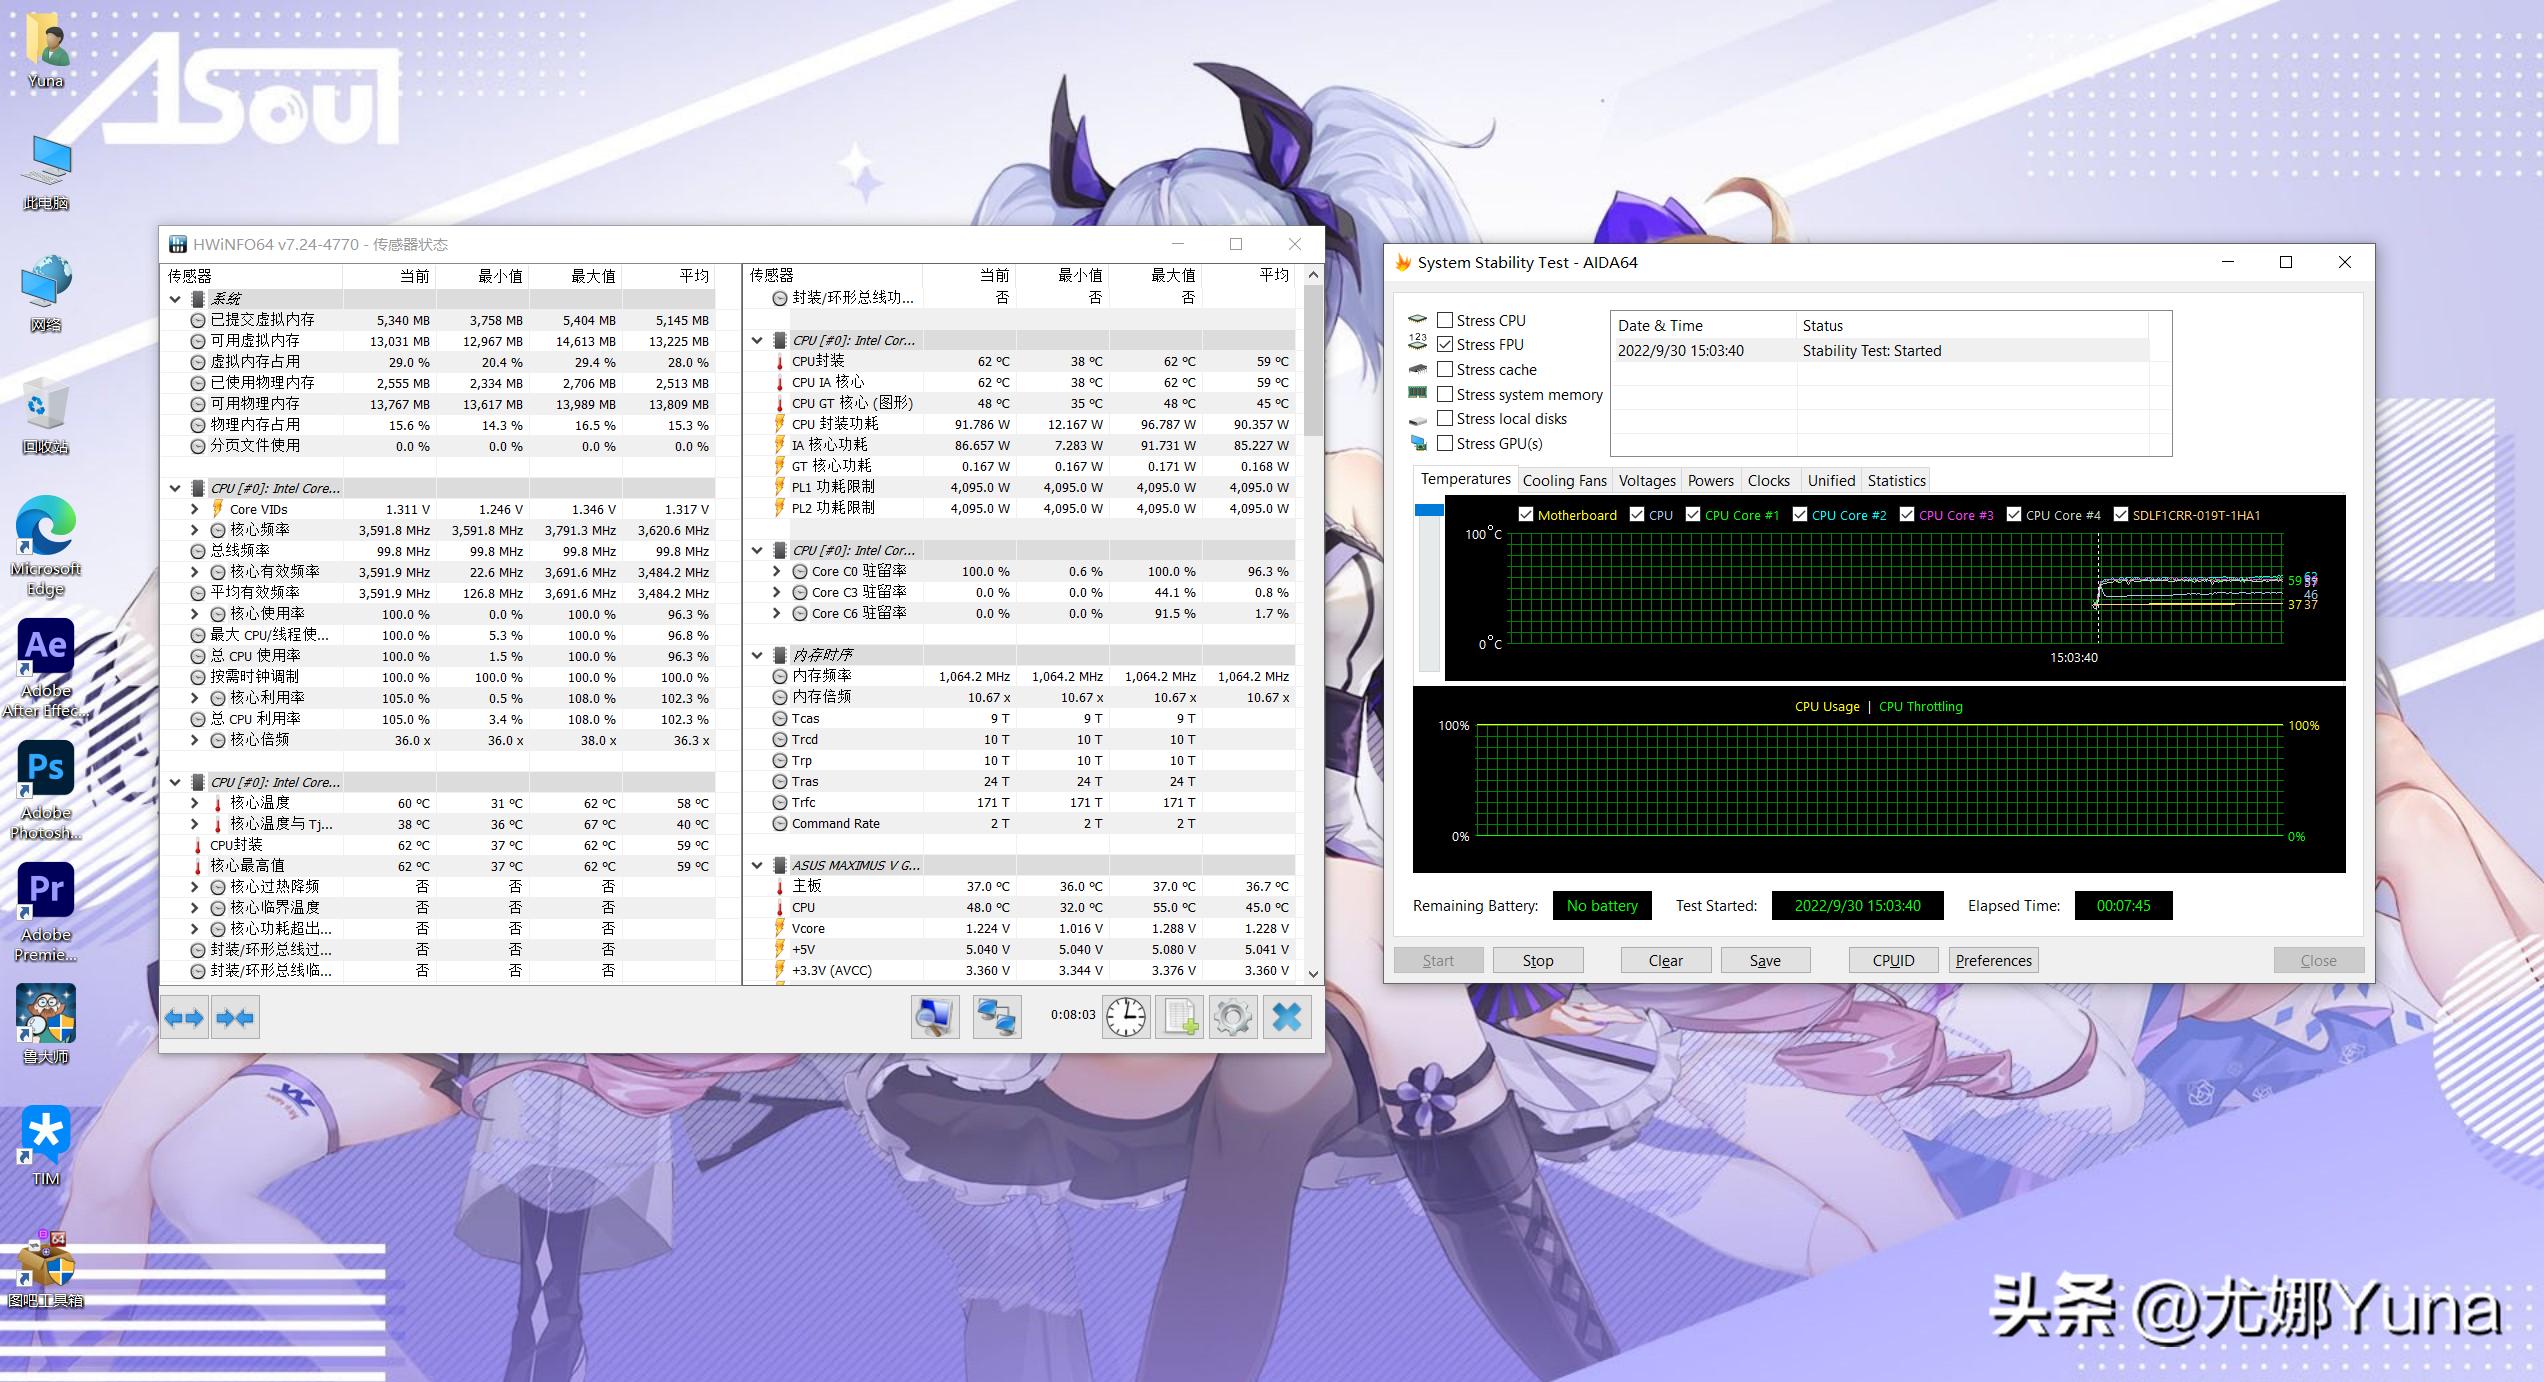Toggle the Motherboard legend checkbox on the graph
The image size is (2544, 1382).
coord(1527,514)
